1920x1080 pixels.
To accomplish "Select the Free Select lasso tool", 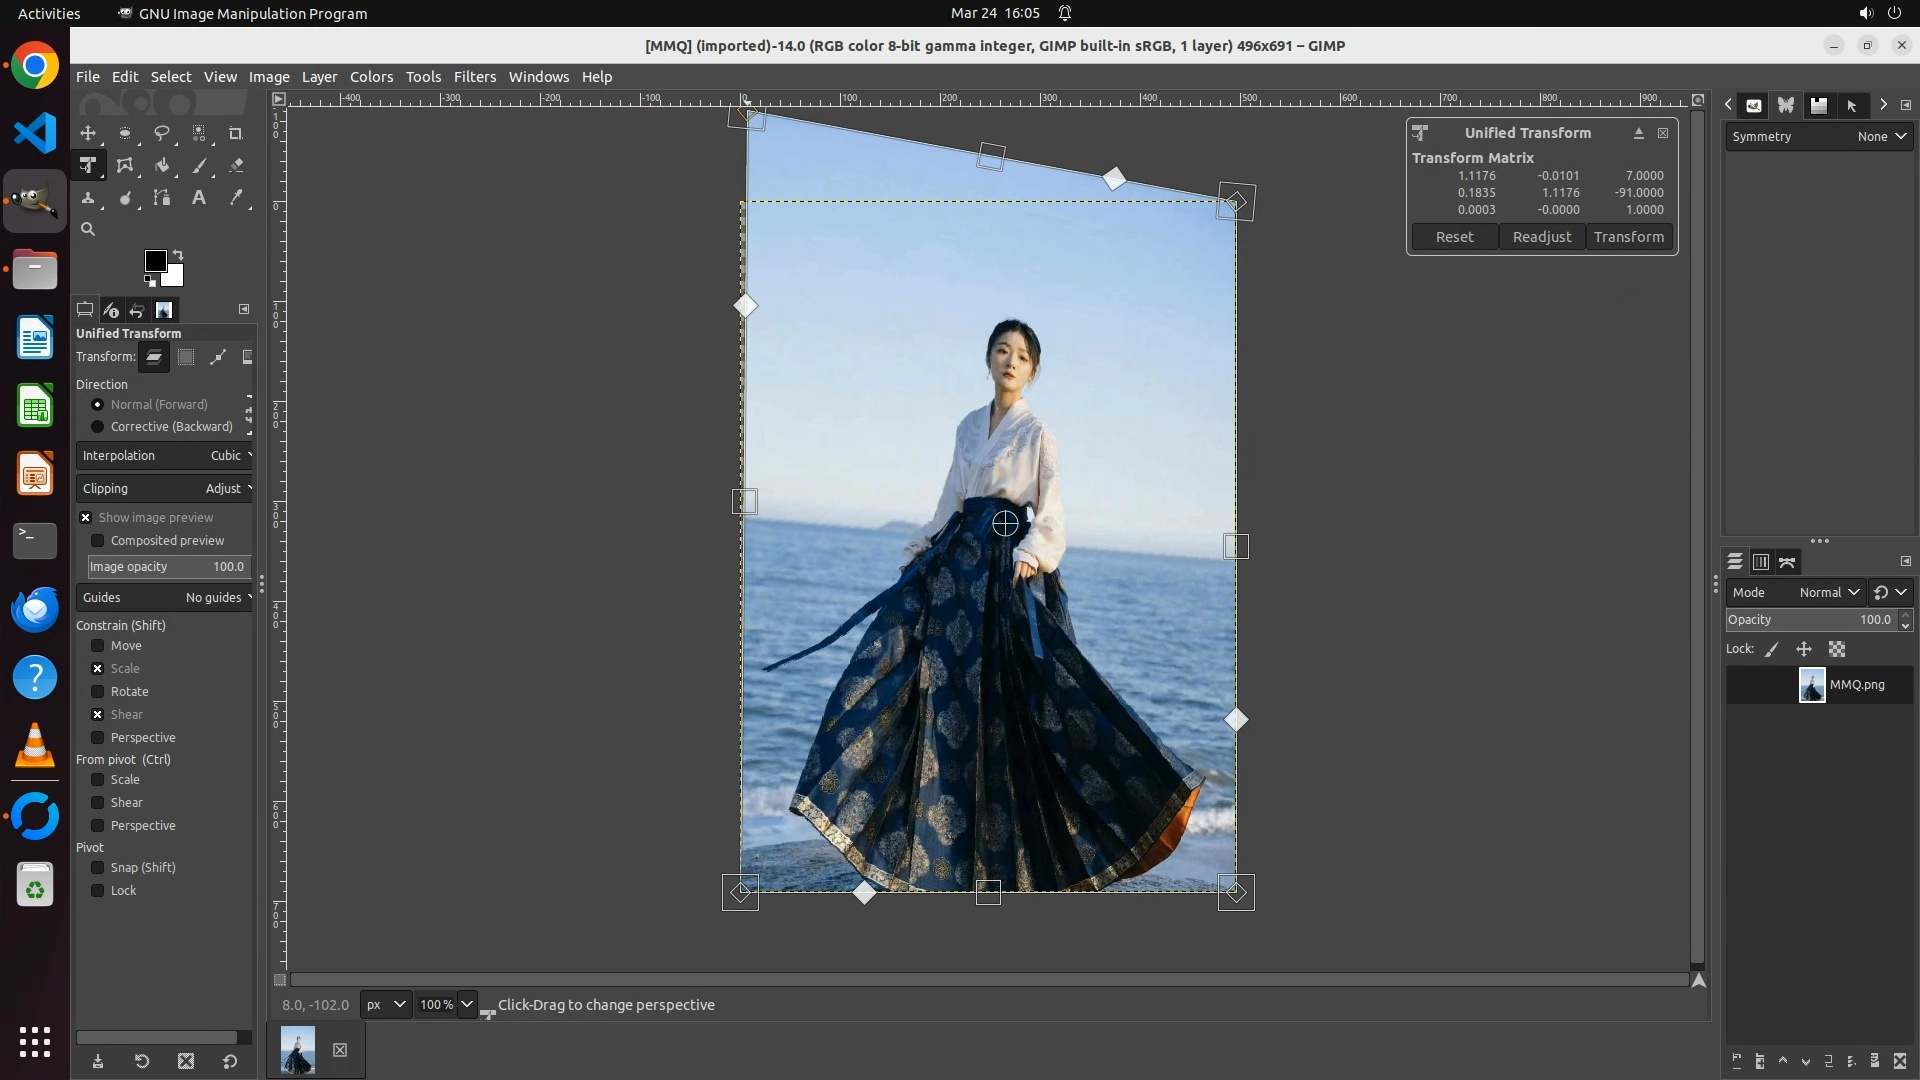I will pos(162,133).
